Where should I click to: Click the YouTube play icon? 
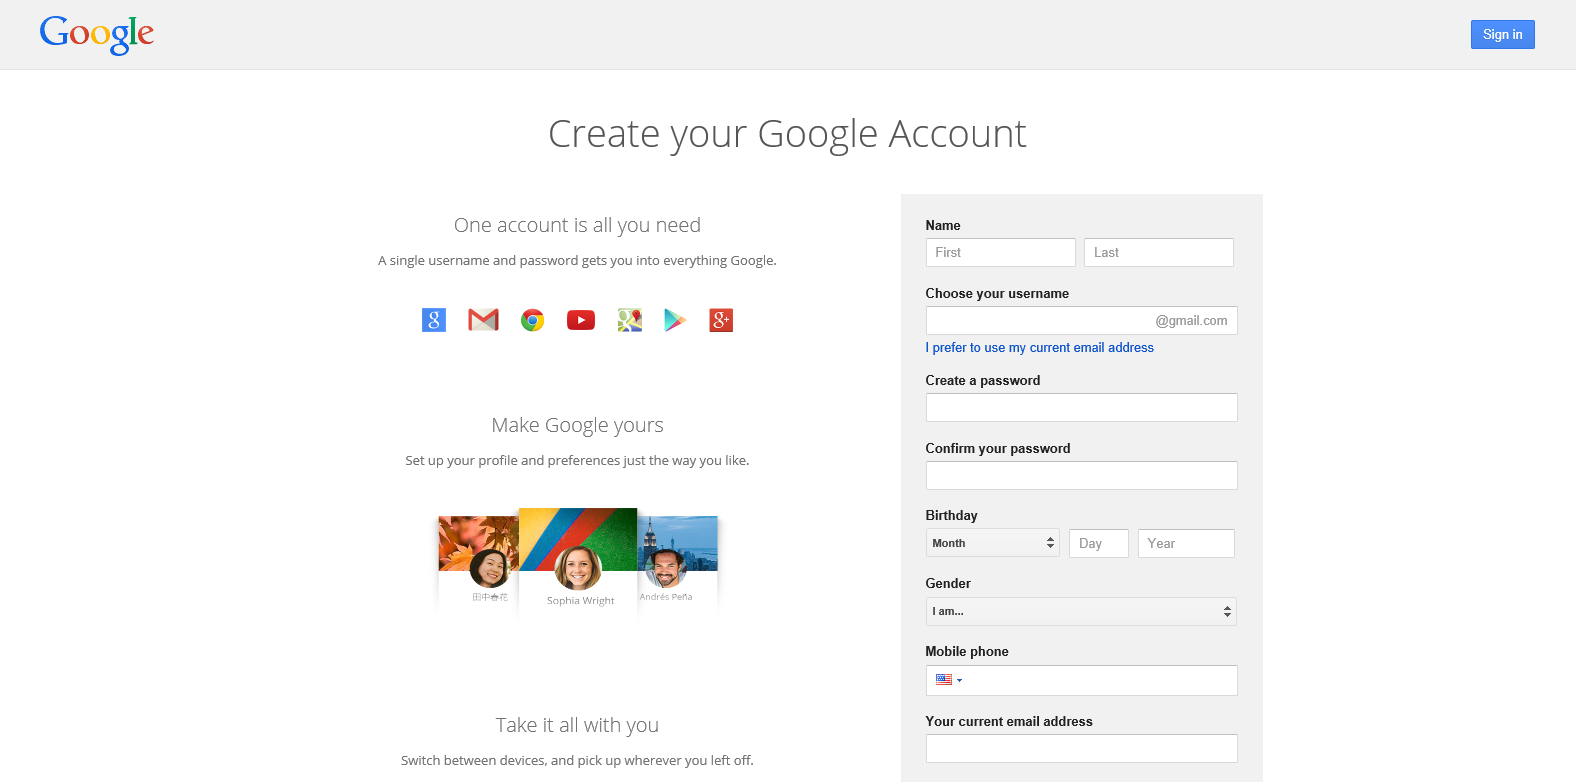[581, 320]
